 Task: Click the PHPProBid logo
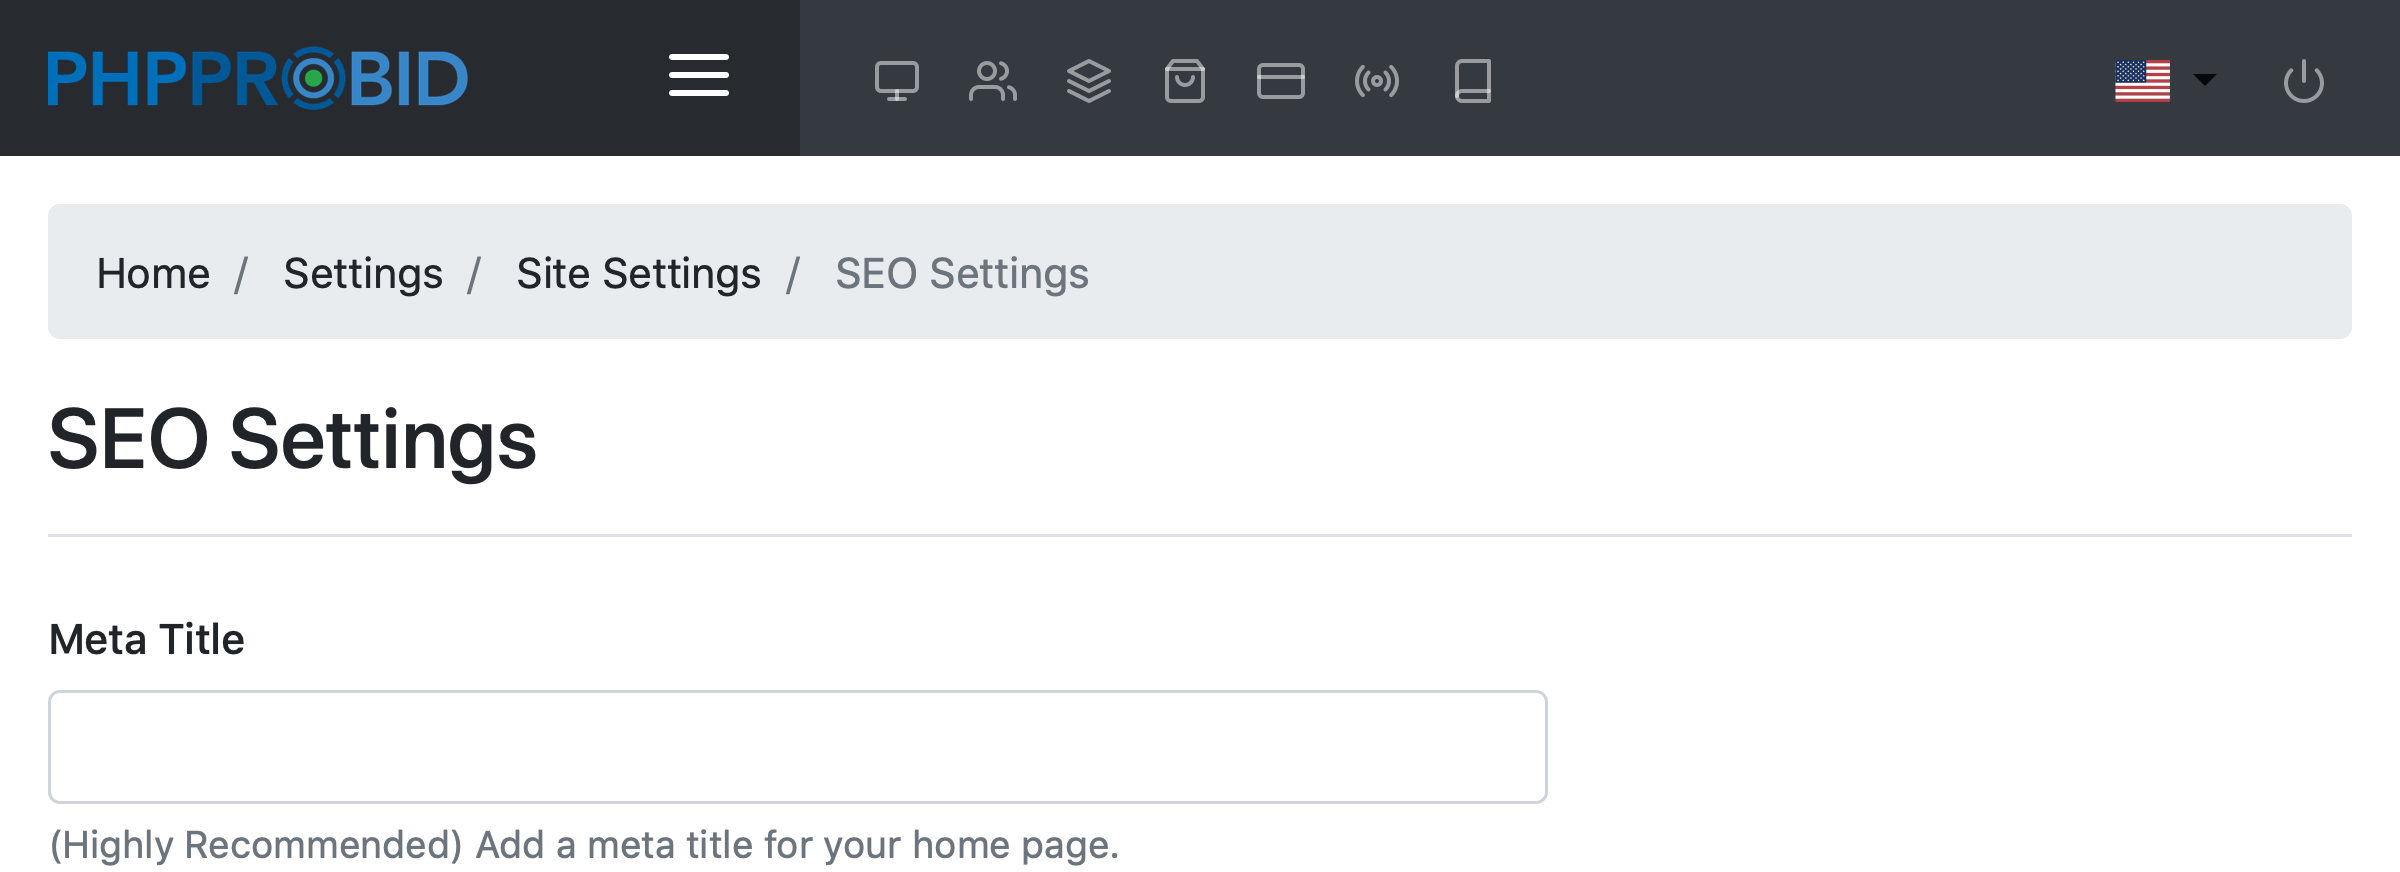pos(258,78)
